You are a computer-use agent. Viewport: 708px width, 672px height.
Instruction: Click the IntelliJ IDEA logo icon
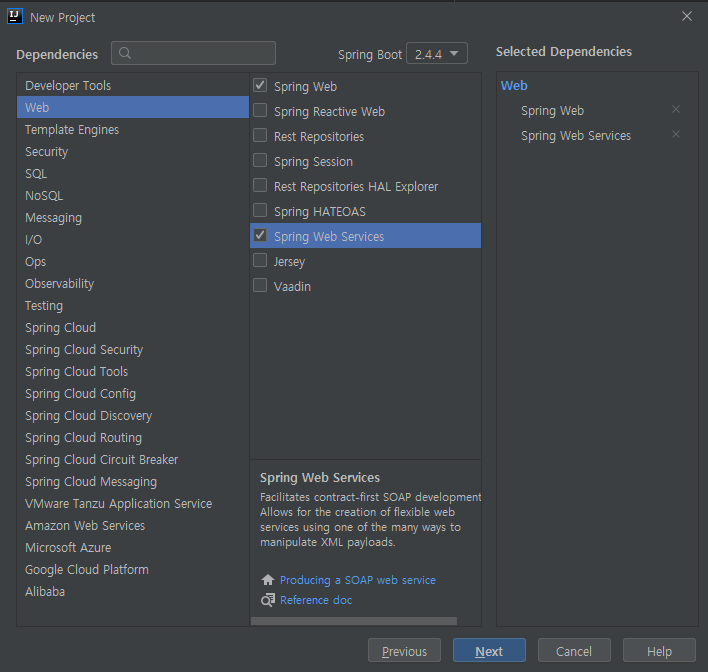coord(15,17)
